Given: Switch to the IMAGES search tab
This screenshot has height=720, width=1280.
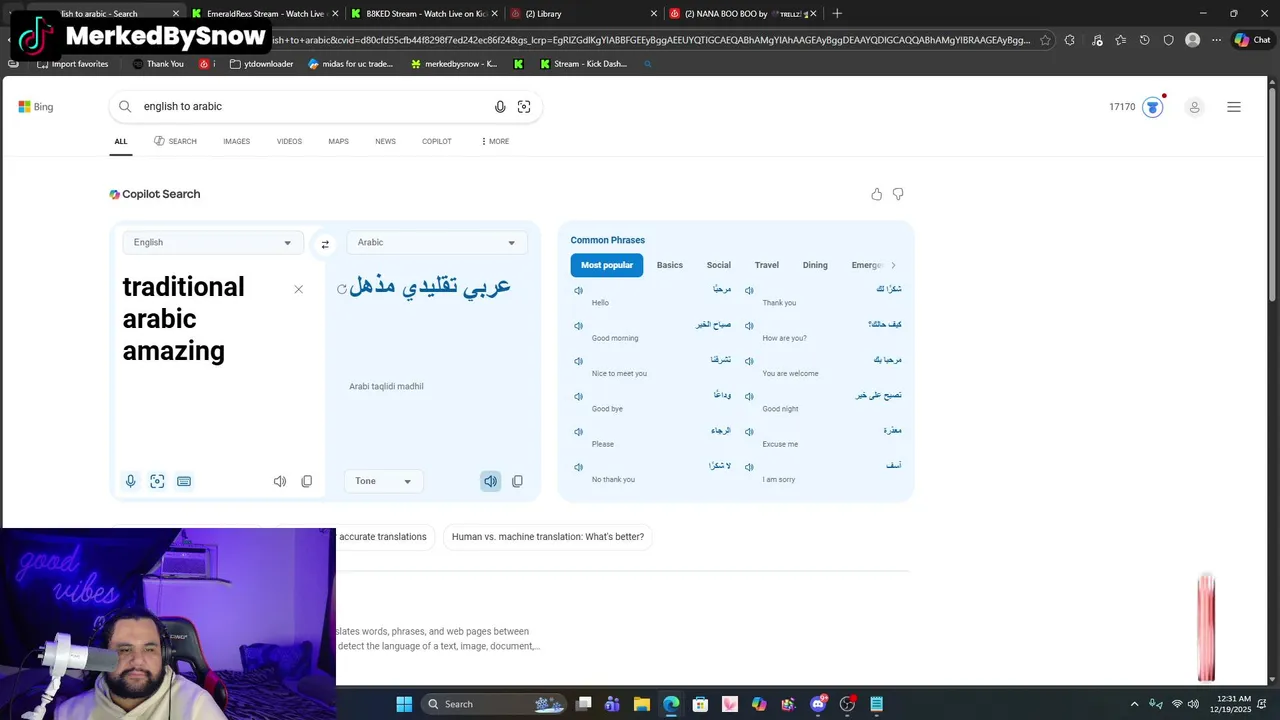Looking at the screenshot, I should (x=237, y=141).
